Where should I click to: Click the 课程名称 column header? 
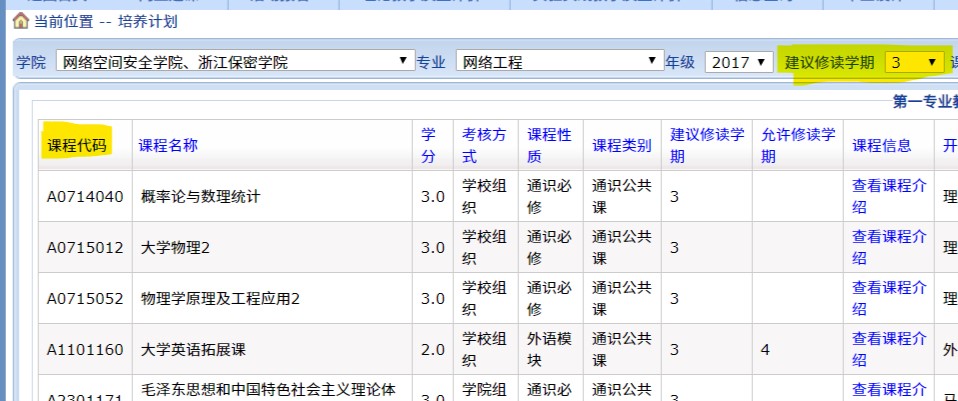coord(168,145)
